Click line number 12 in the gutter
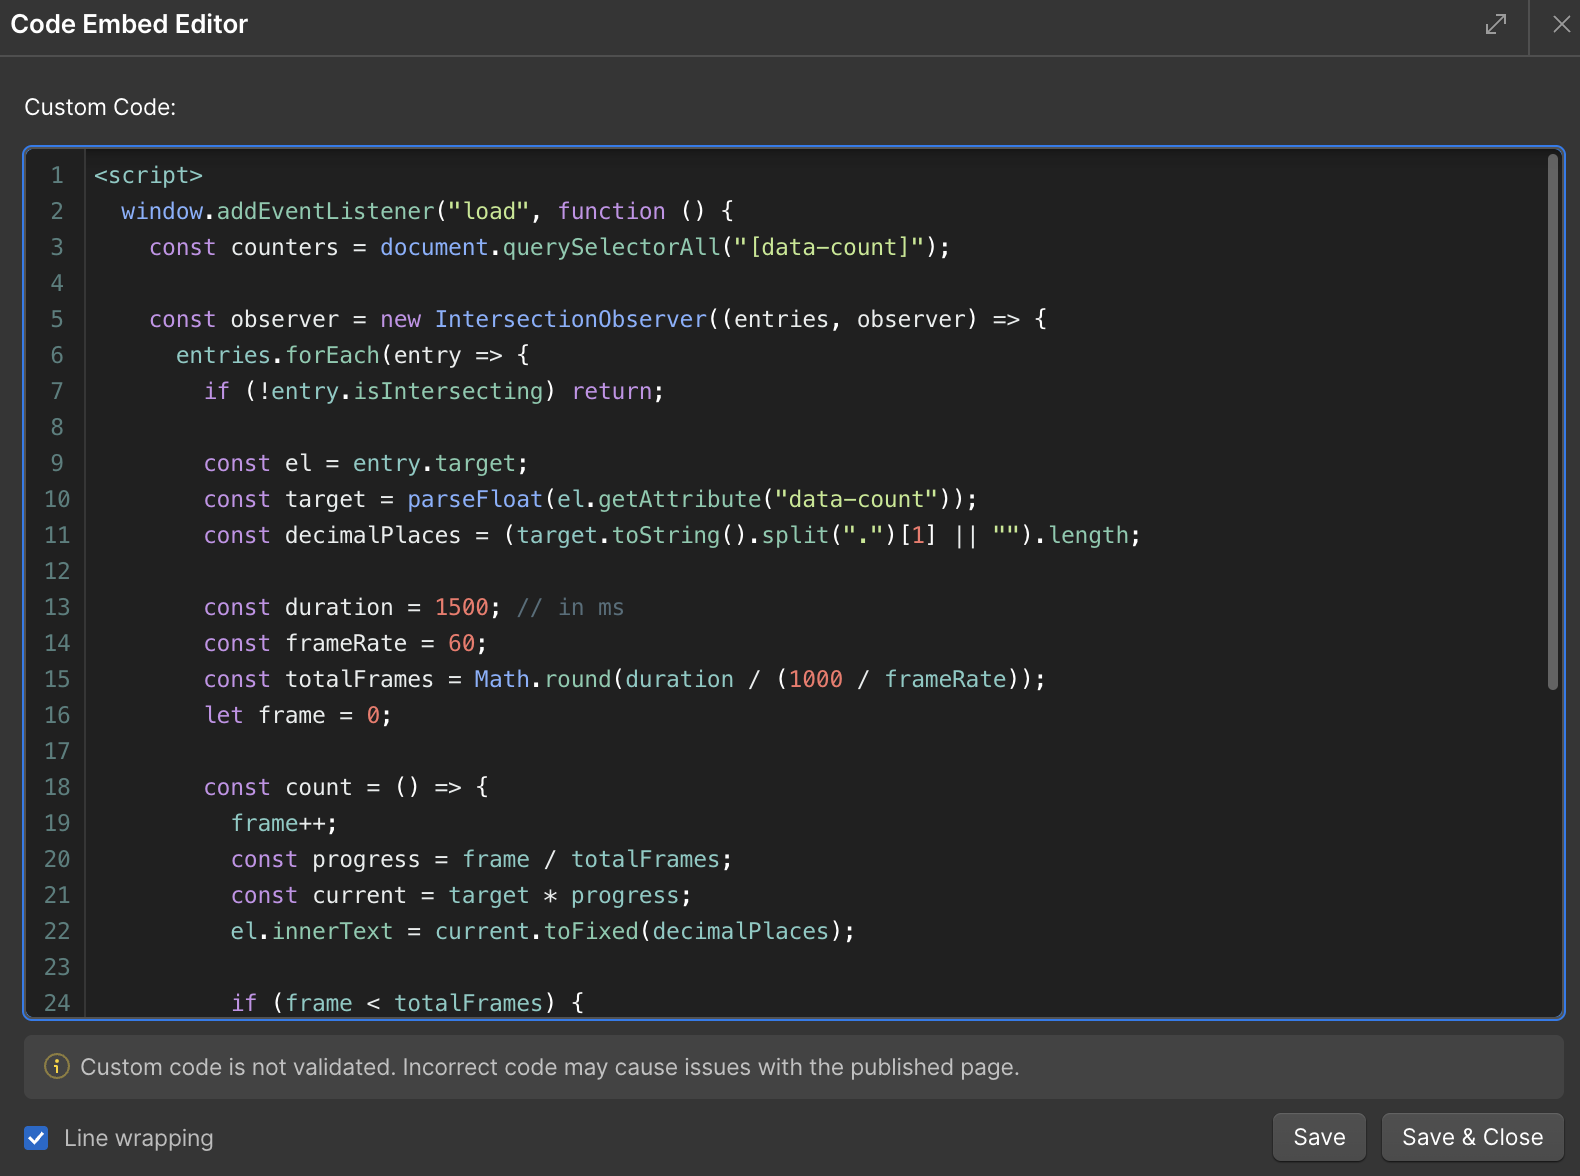The image size is (1580, 1176). 57,571
